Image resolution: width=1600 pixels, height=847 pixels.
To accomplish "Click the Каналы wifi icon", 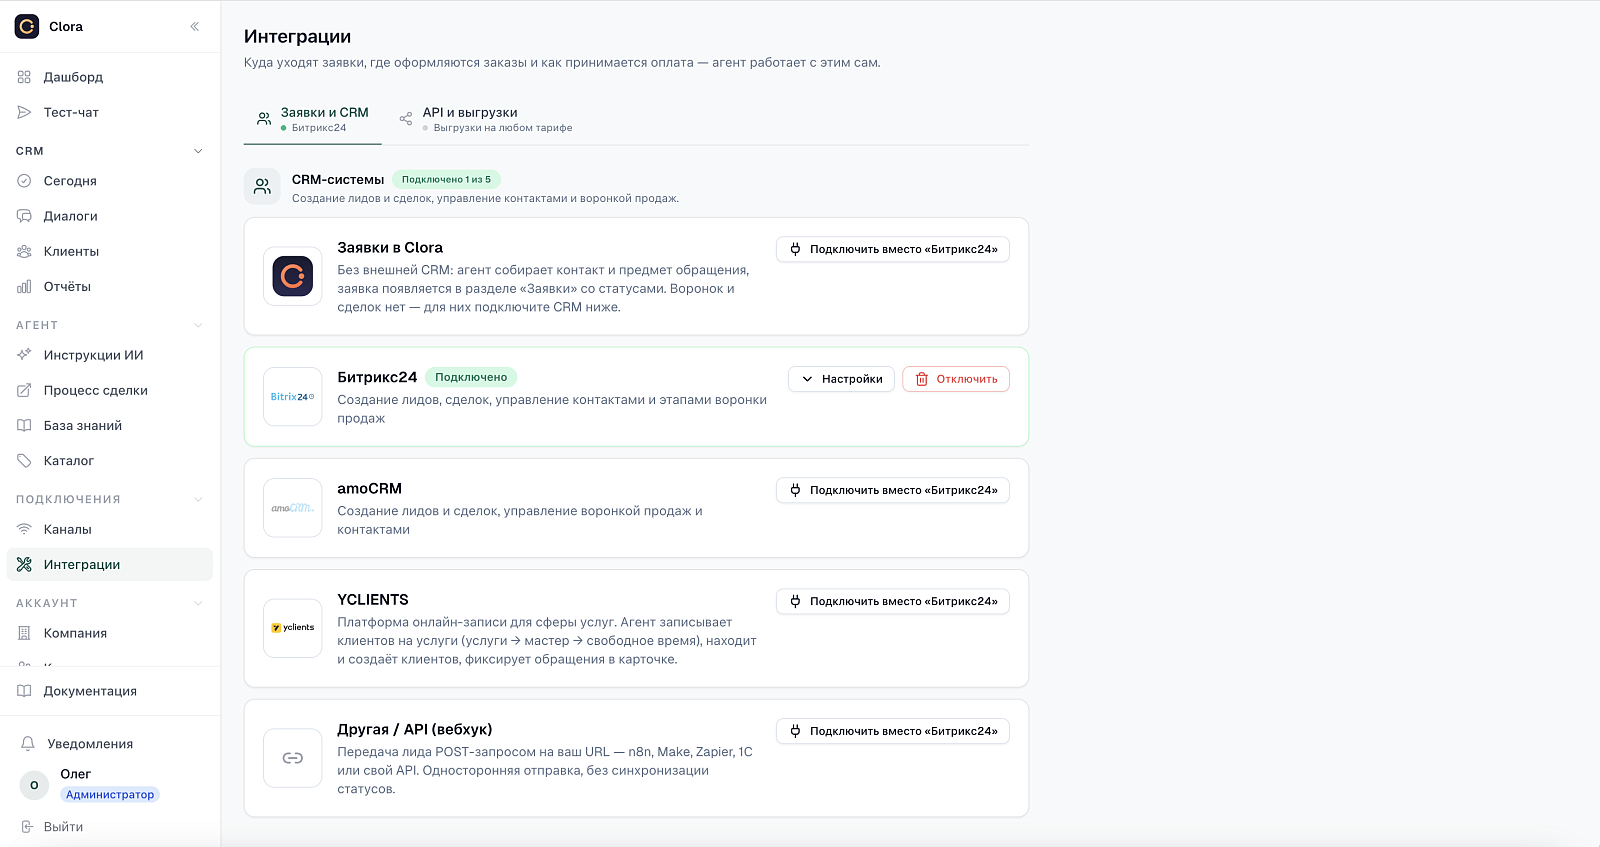I will (24, 529).
